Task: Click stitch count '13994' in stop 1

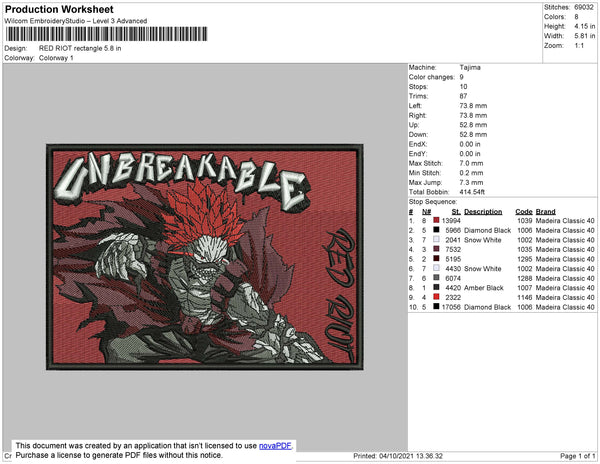Action: pyautogui.click(x=451, y=221)
